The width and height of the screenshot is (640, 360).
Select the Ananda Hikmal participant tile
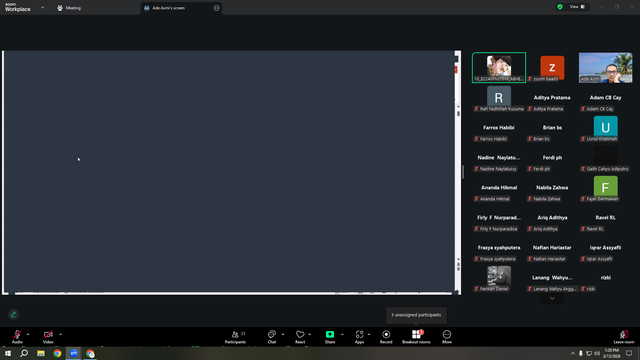pyautogui.click(x=499, y=189)
